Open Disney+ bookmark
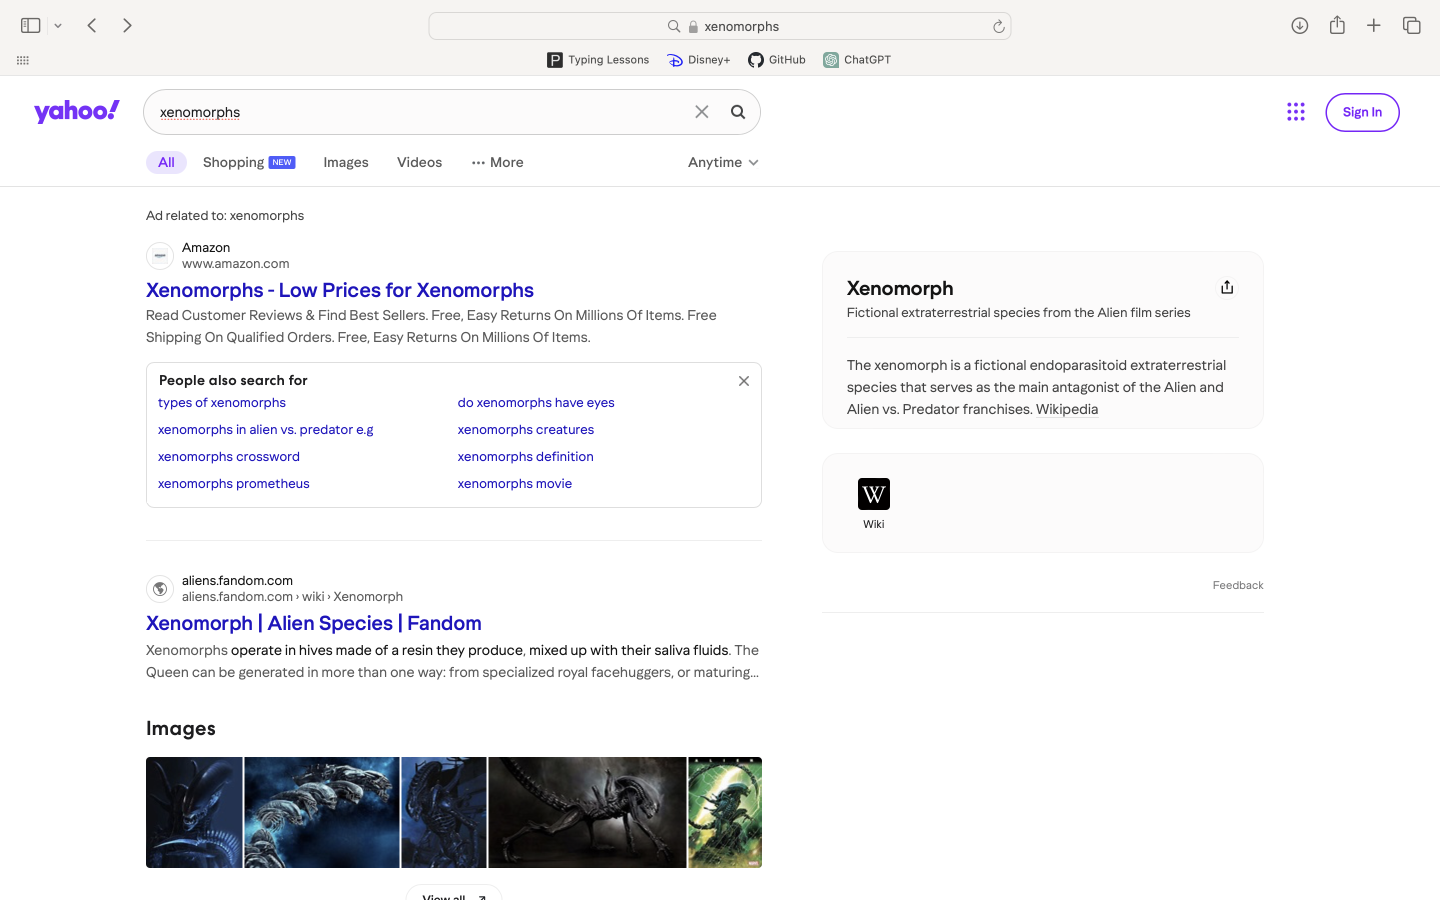Screen dimensions: 1440x900 (x=699, y=60)
